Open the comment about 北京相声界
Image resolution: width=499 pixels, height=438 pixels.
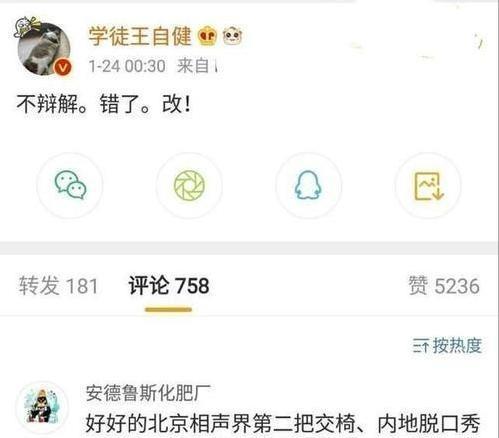point(283,424)
